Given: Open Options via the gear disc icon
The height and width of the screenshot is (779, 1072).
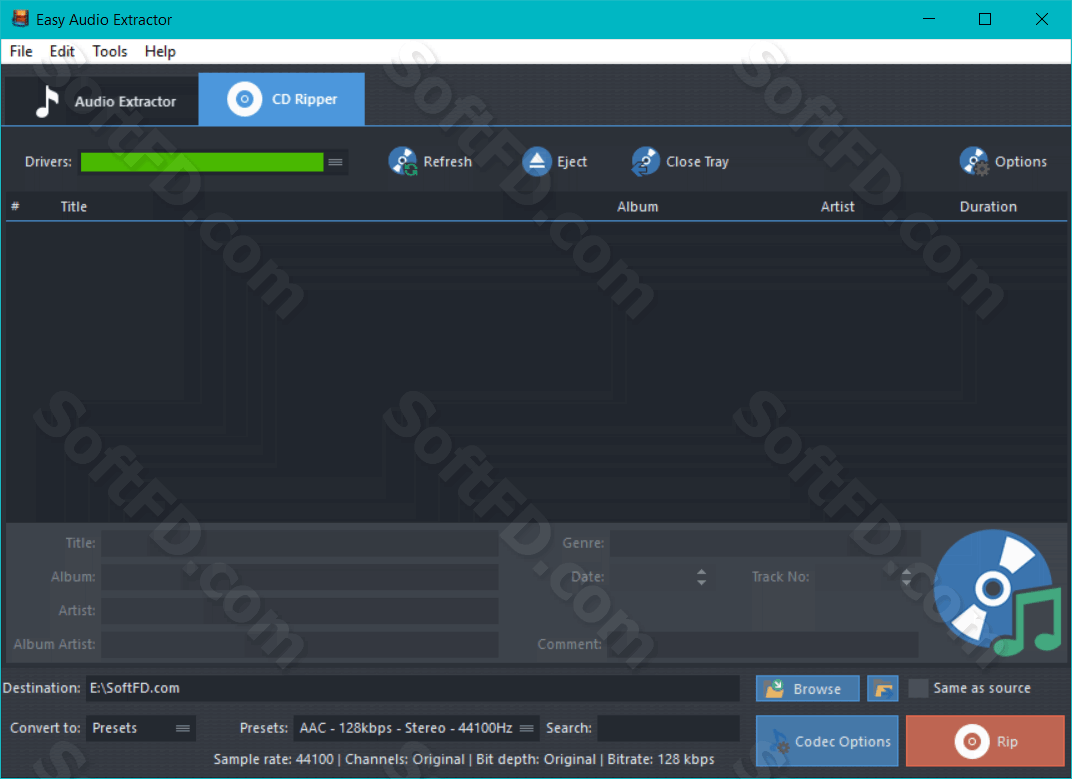Looking at the screenshot, I should (x=974, y=161).
